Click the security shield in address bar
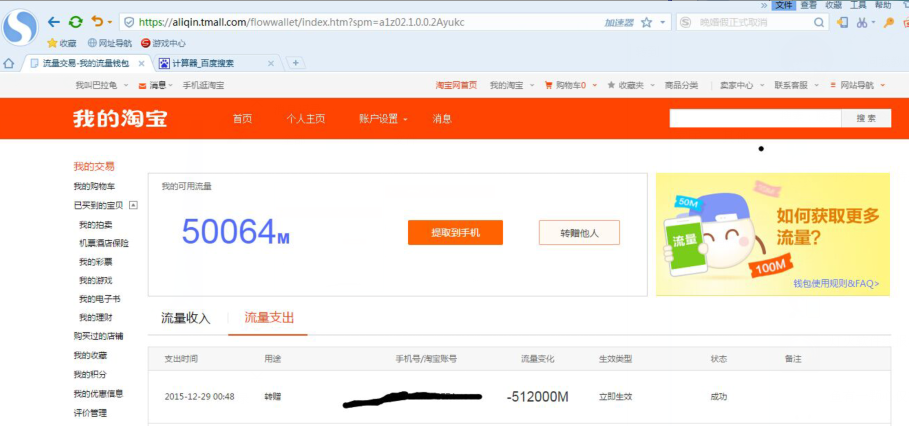The height and width of the screenshot is (426, 909). 129,23
